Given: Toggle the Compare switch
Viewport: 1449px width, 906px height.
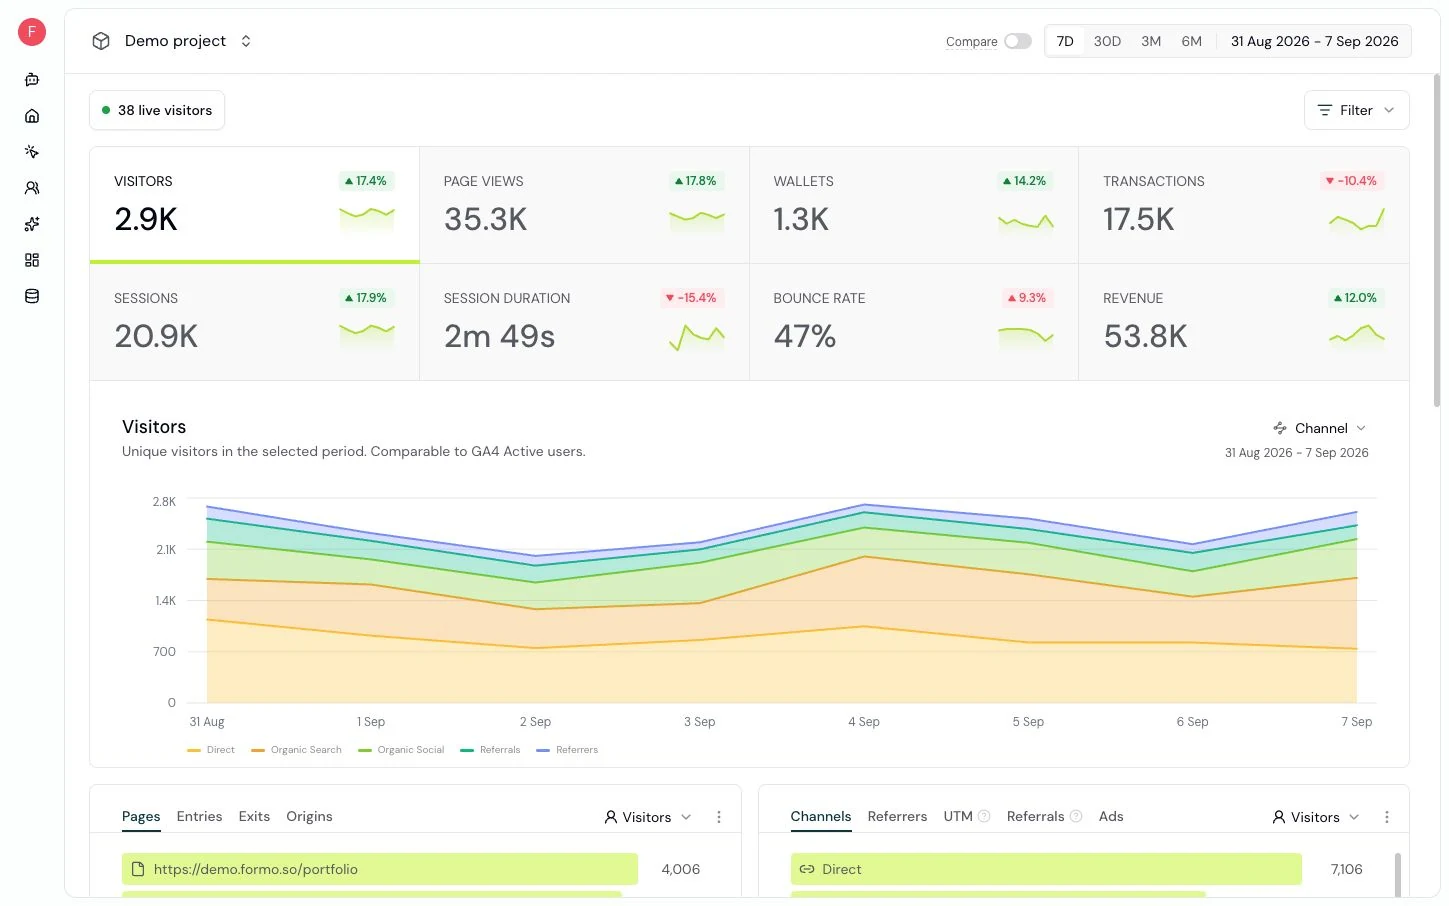Looking at the screenshot, I should pyautogui.click(x=1018, y=41).
